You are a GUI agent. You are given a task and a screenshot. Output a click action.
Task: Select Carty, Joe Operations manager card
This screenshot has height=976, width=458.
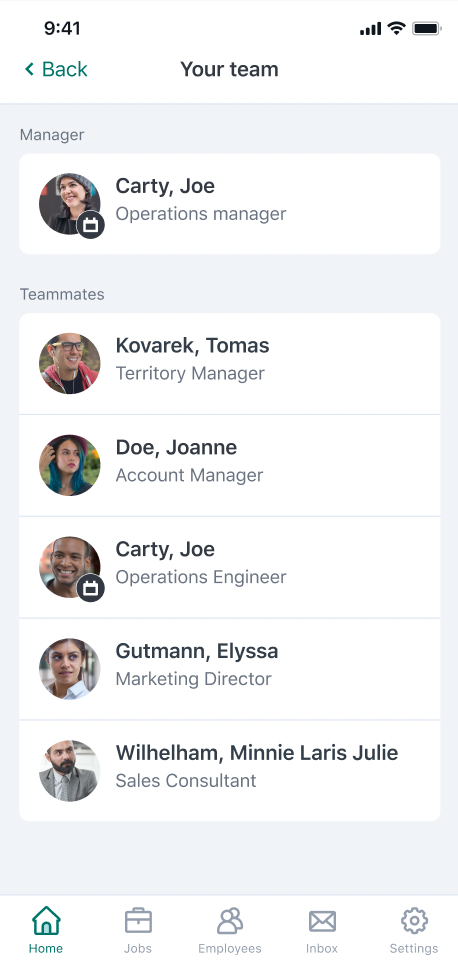click(230, 204)
